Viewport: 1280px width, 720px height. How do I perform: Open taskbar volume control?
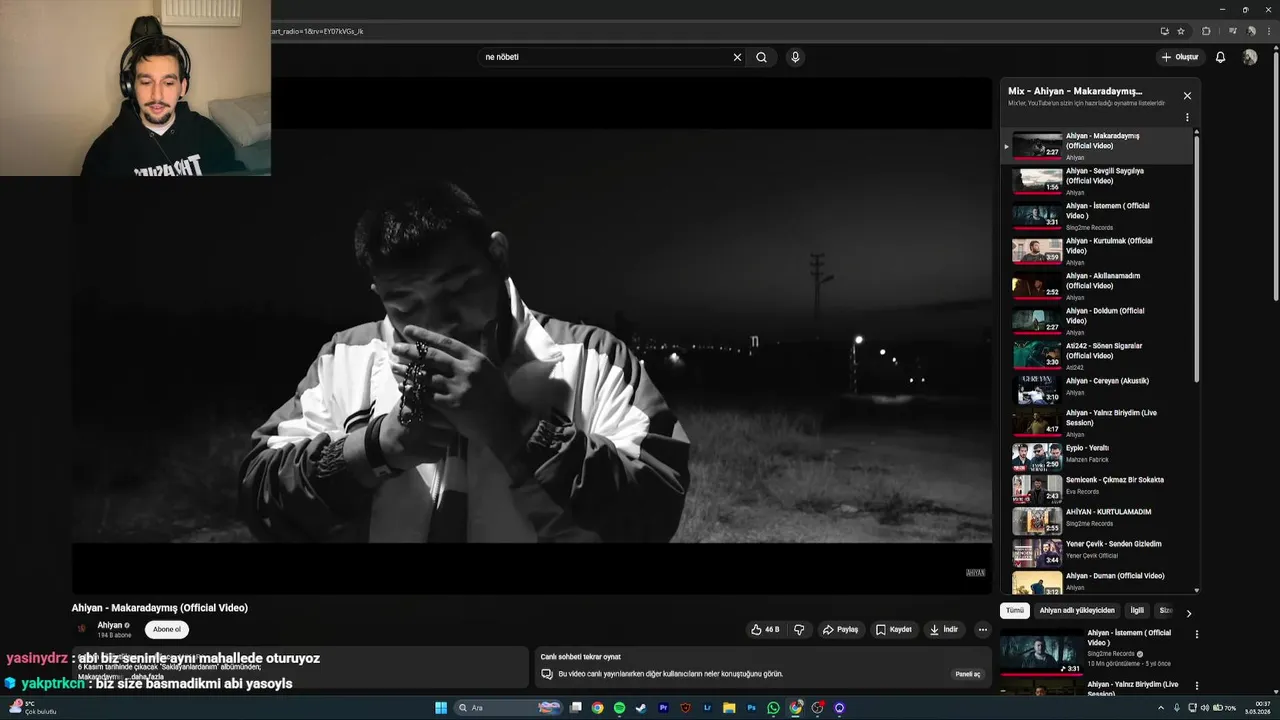click(x=1207, y=708)
